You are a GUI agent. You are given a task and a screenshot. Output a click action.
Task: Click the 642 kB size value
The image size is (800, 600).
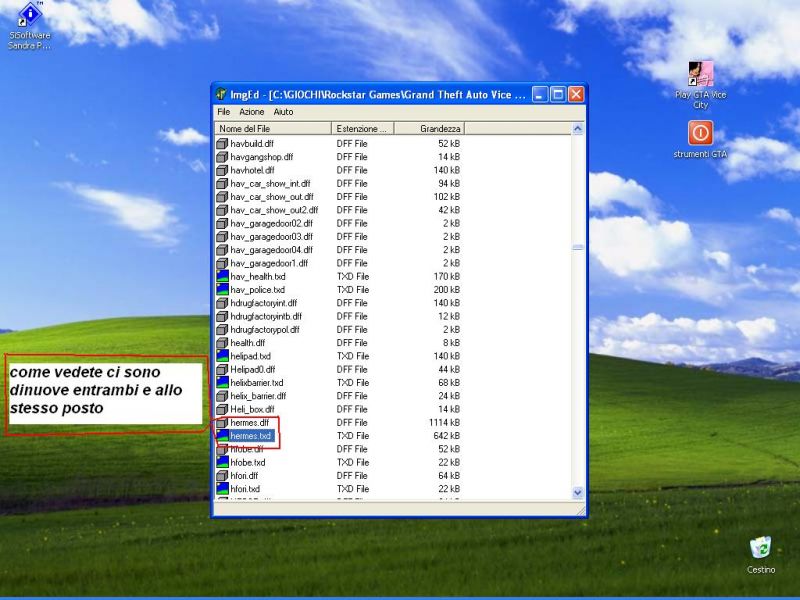(446, 436)
